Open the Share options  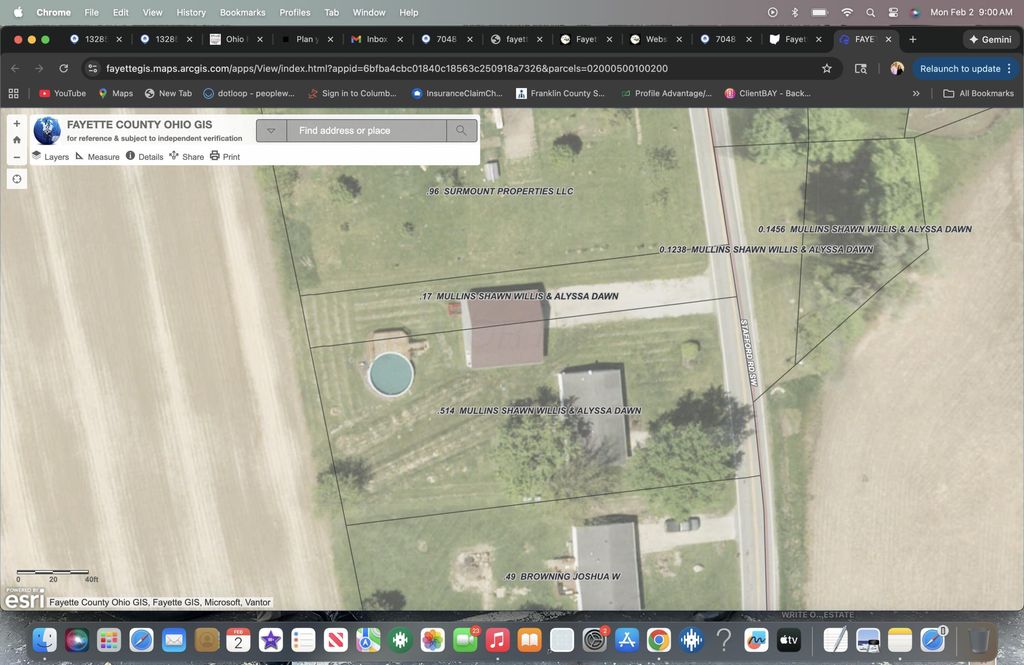[186, 157]
